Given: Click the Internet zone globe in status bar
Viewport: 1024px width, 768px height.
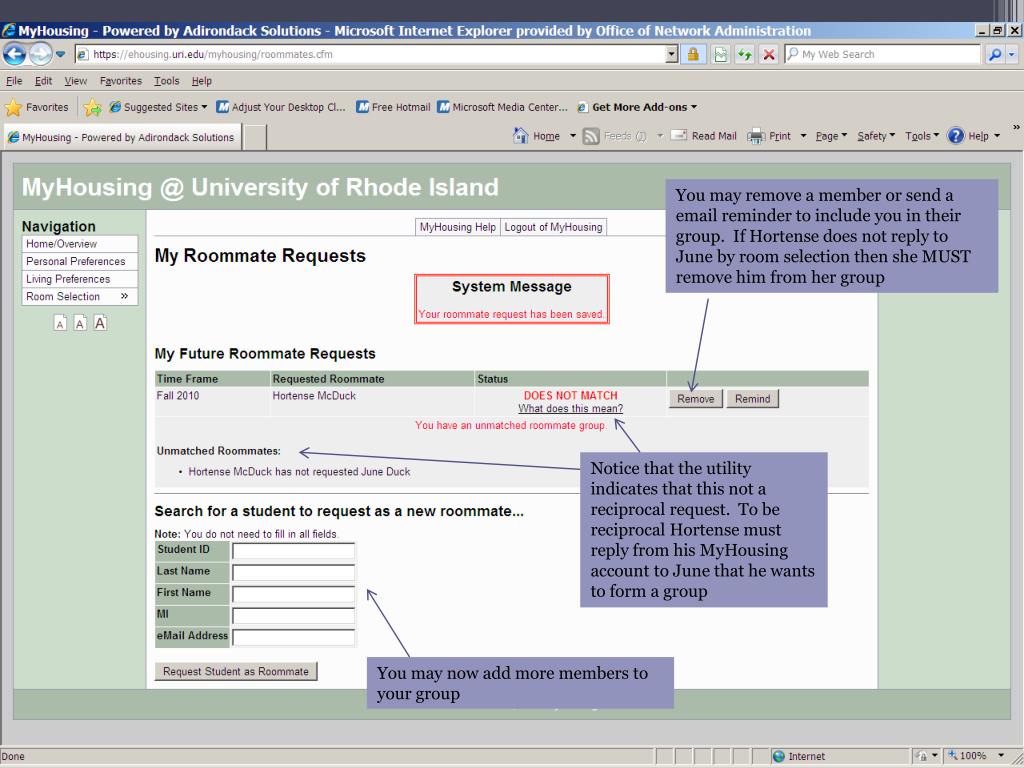Looking at the screenshot, I should (x=778, y=756).
